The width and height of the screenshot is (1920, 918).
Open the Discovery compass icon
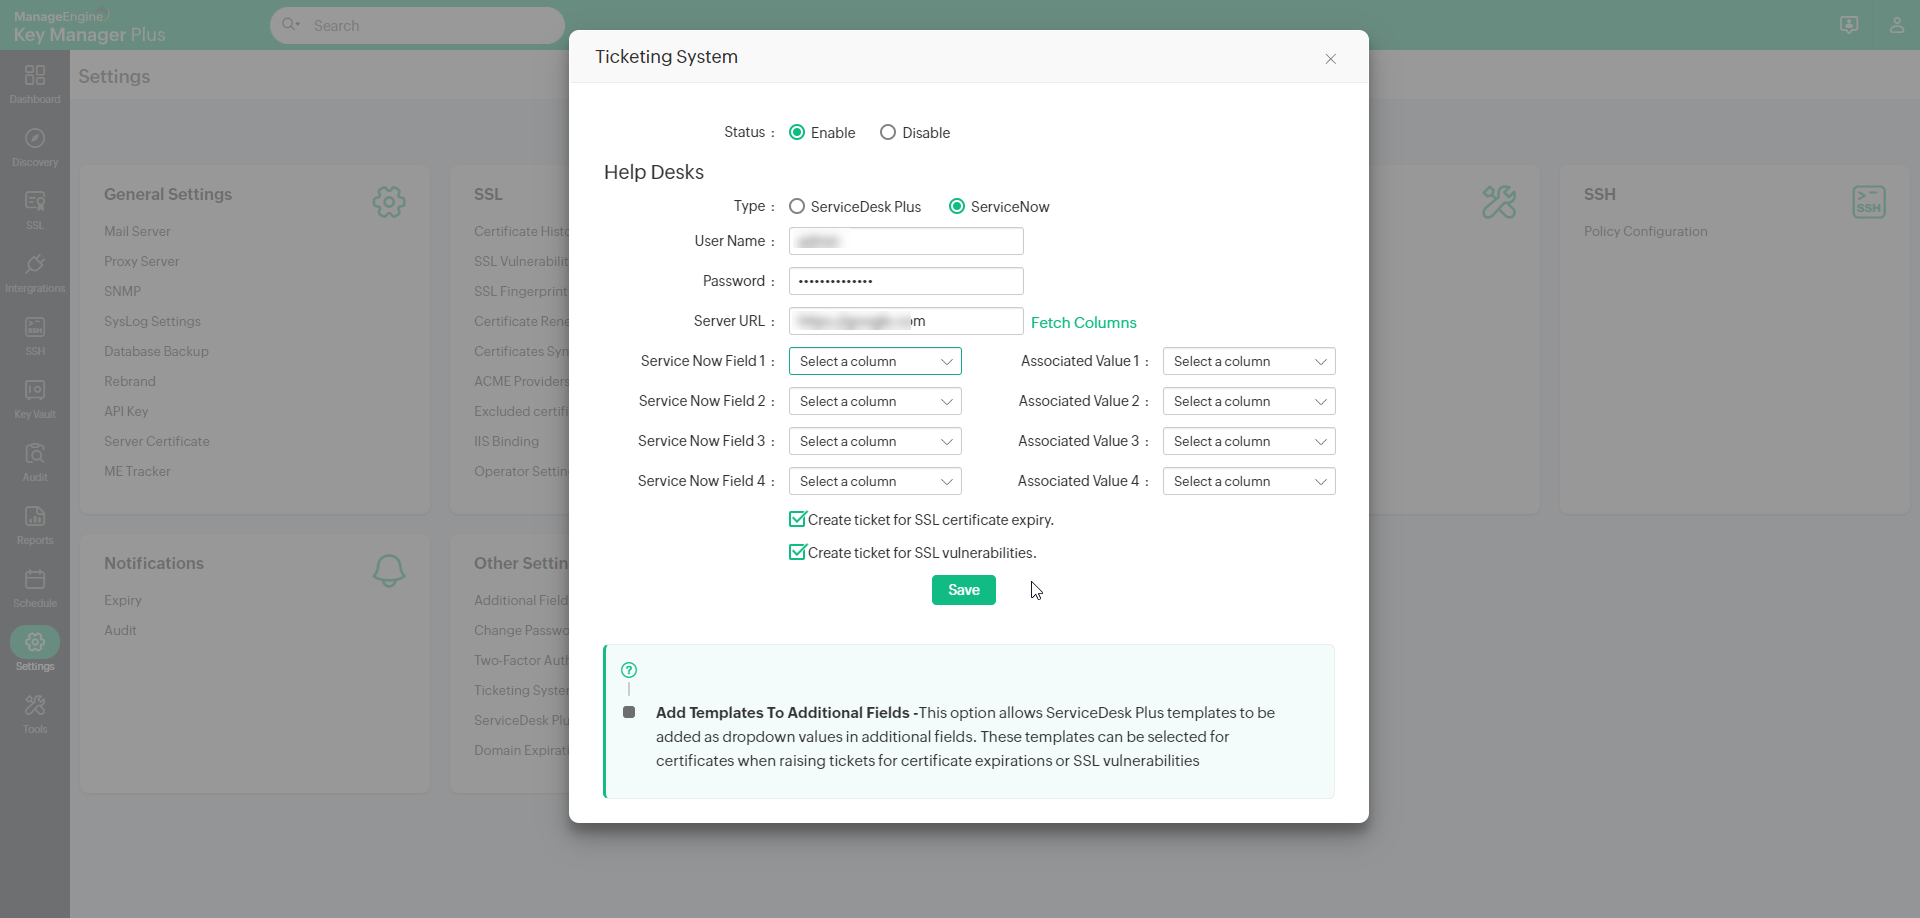(35, 138)
